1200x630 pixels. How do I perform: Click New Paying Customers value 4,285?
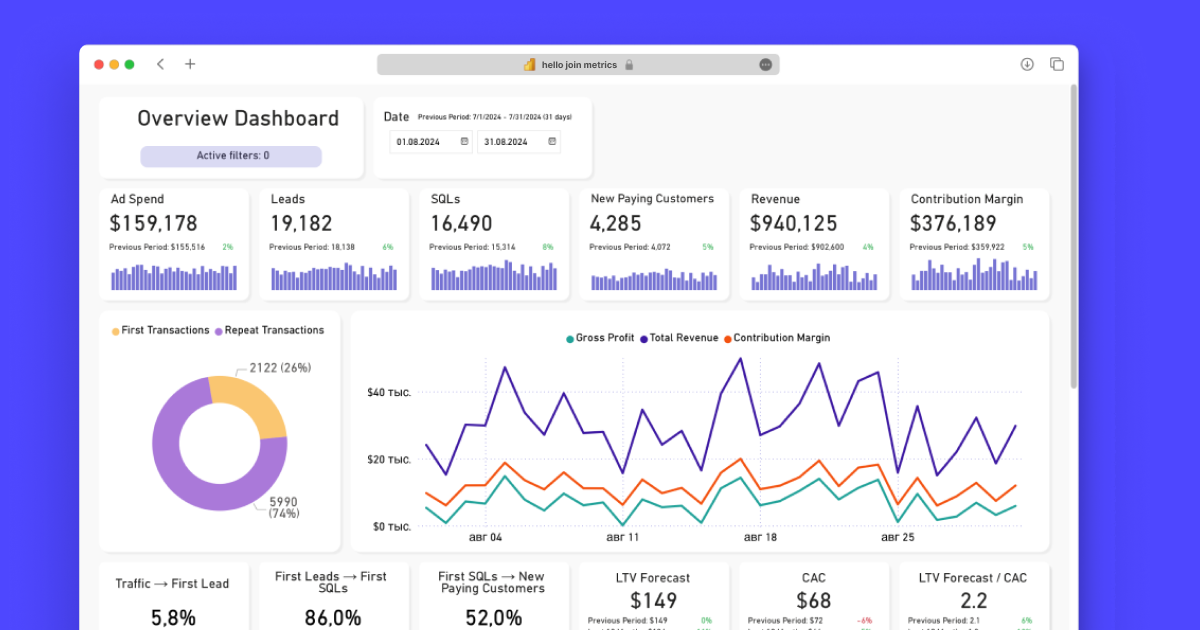[615, 223]
